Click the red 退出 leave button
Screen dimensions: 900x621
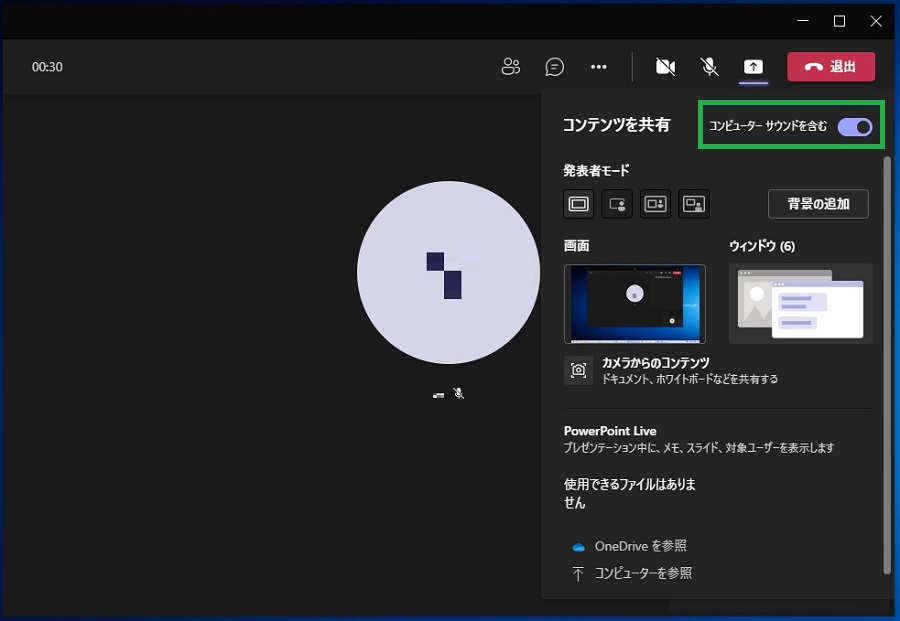point(831,67)
